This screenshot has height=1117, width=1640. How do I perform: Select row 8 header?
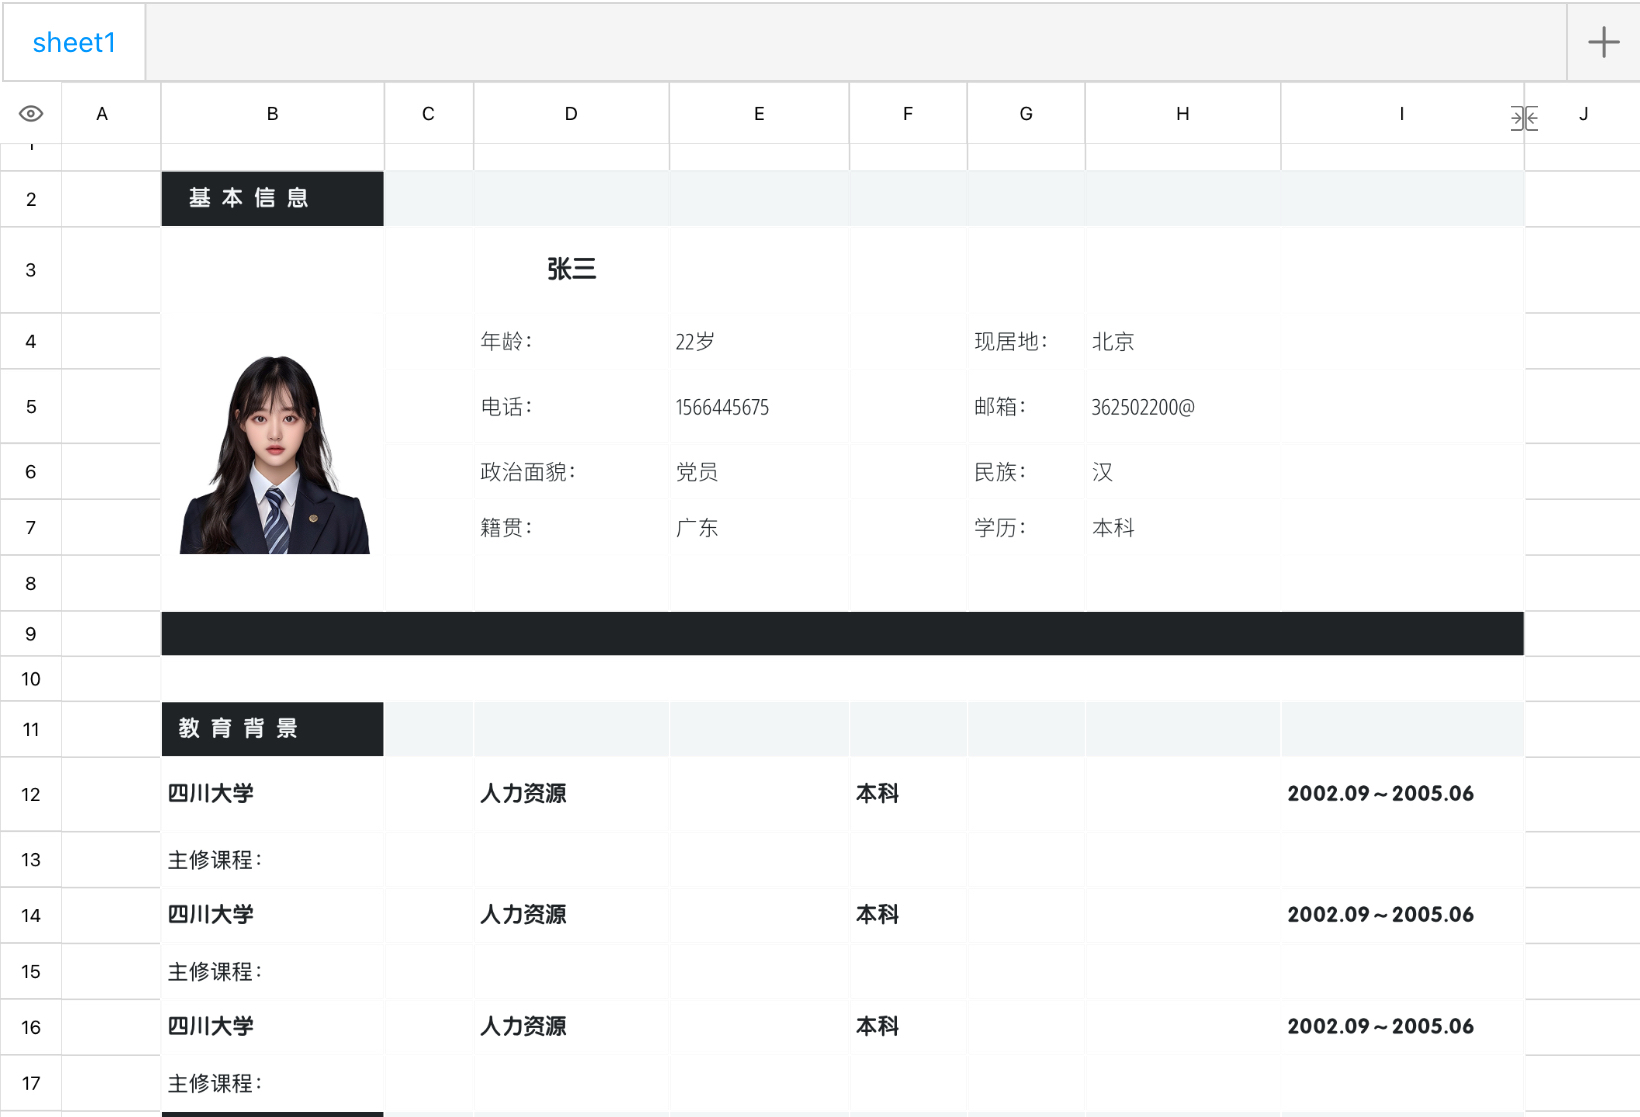[x=31, y=583]
